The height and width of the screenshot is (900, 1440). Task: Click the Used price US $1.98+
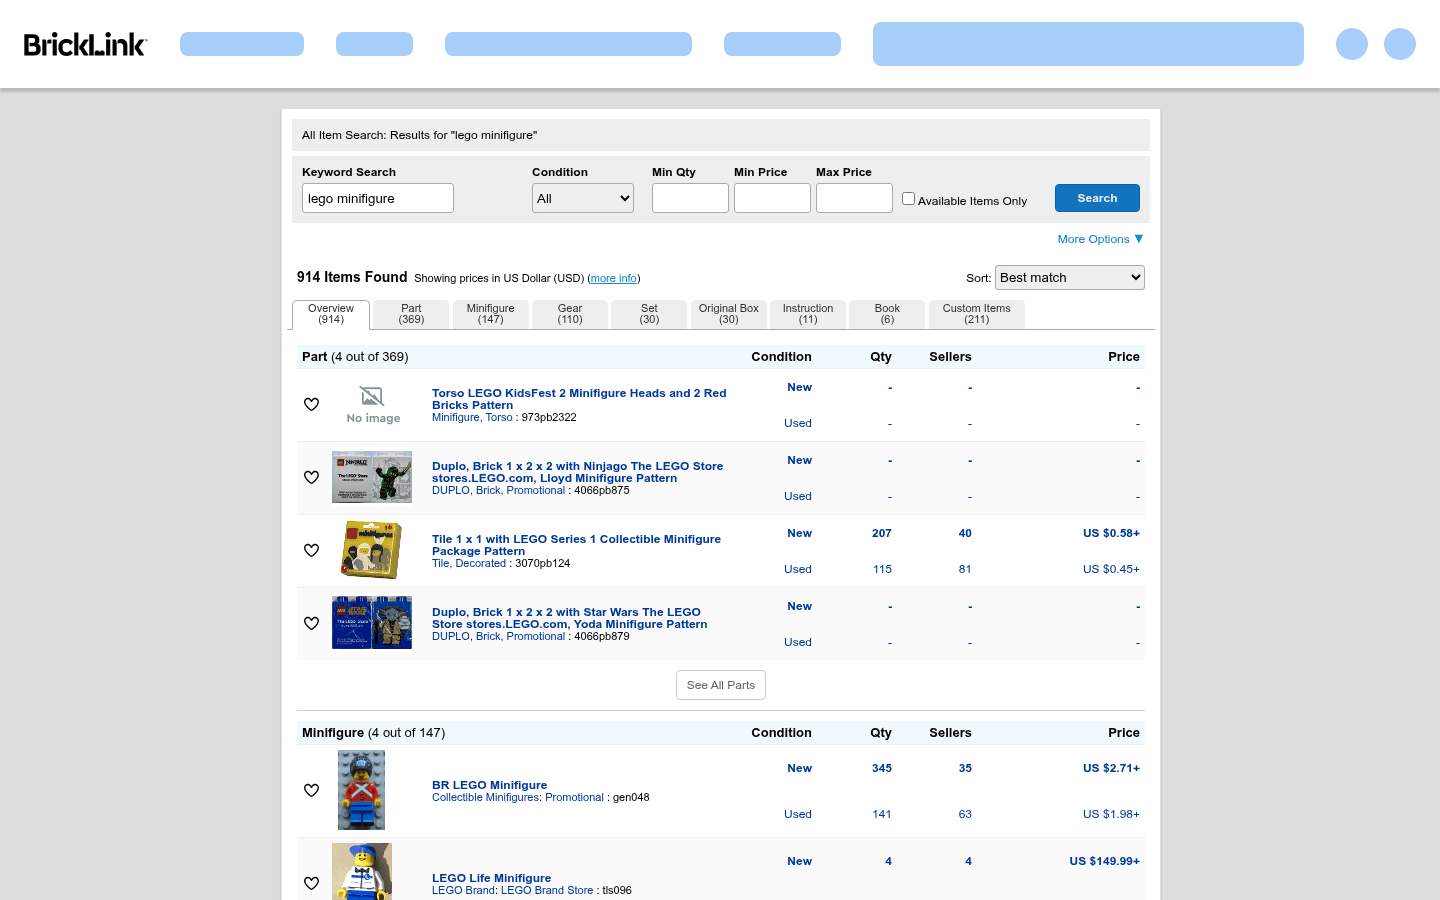[x=1111, y=814]
